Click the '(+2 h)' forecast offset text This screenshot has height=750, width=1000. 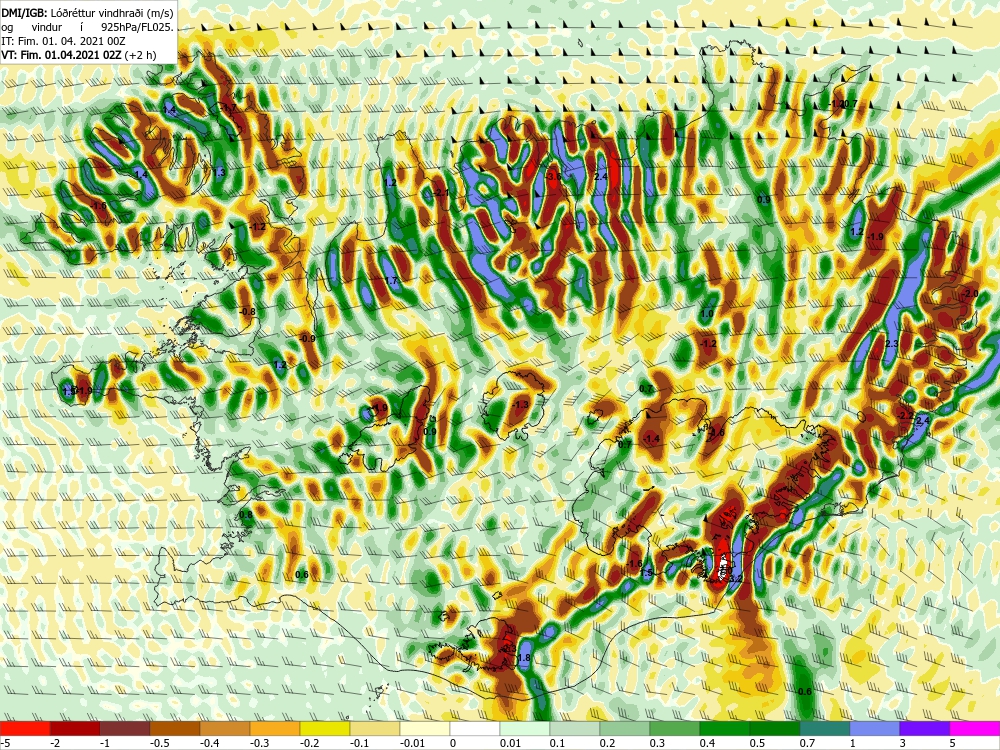point(140,55)
